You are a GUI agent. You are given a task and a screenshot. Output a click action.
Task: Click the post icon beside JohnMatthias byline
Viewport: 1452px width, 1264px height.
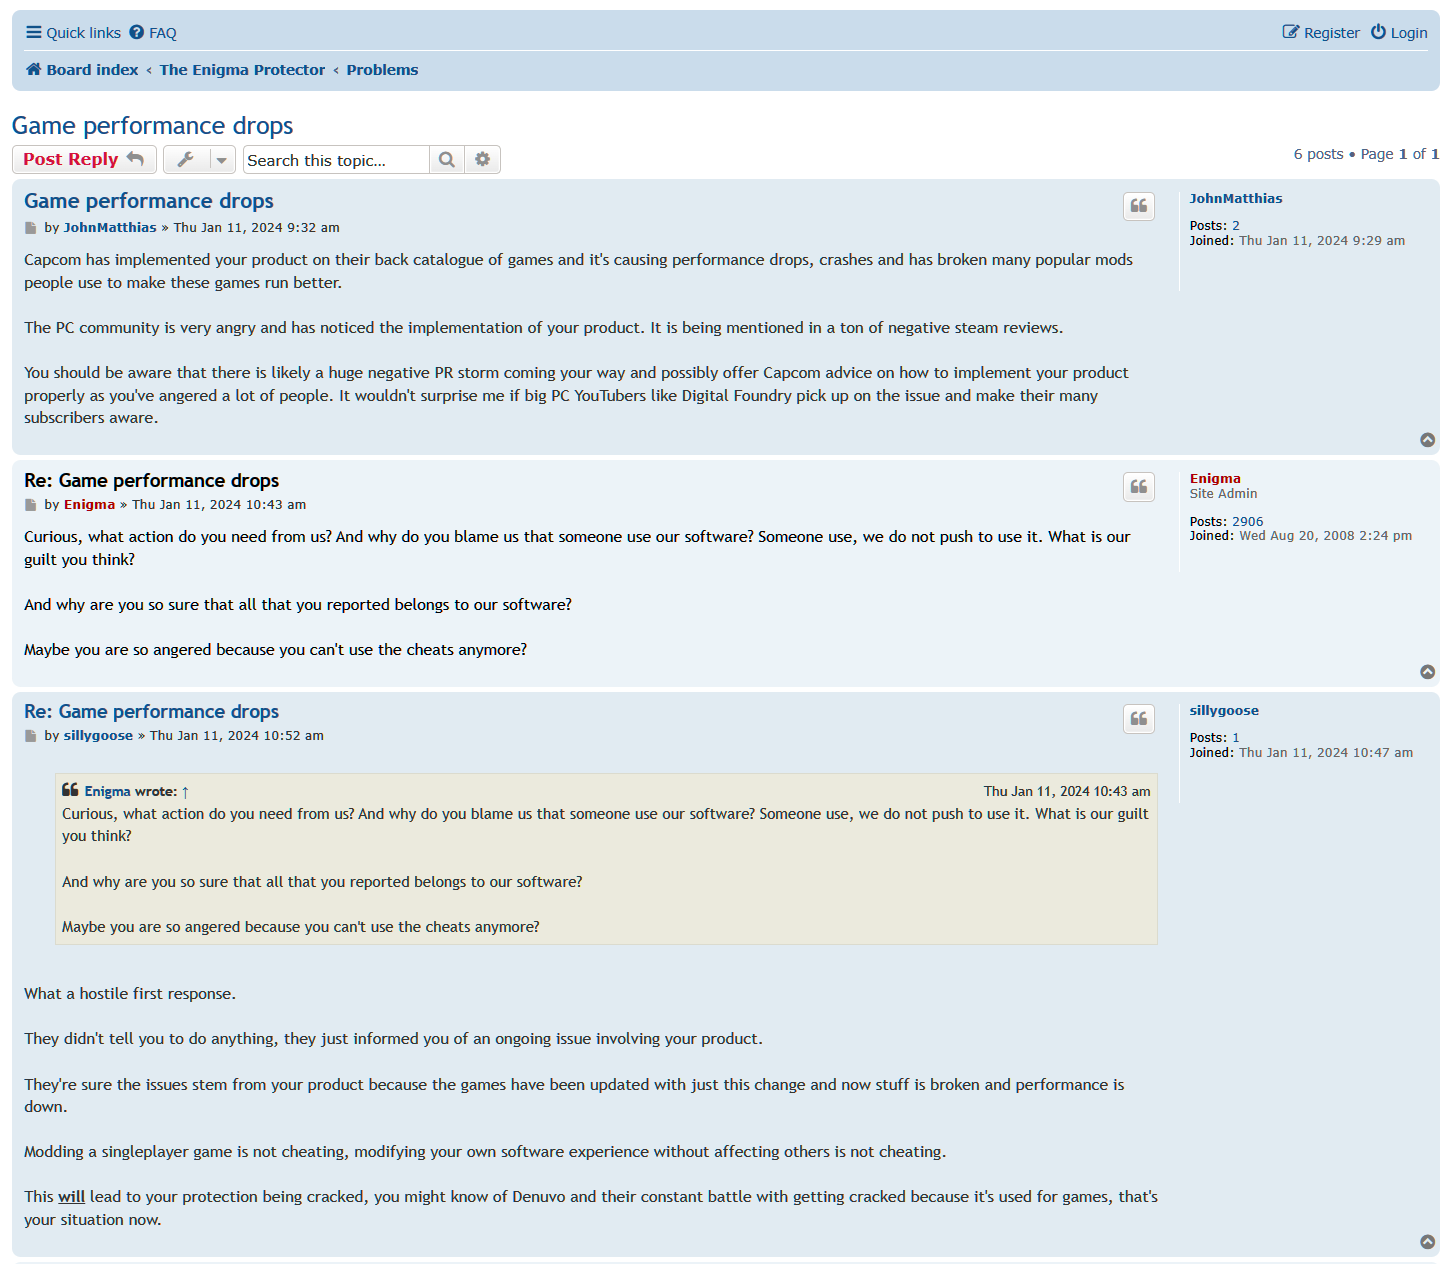point(31,228)
